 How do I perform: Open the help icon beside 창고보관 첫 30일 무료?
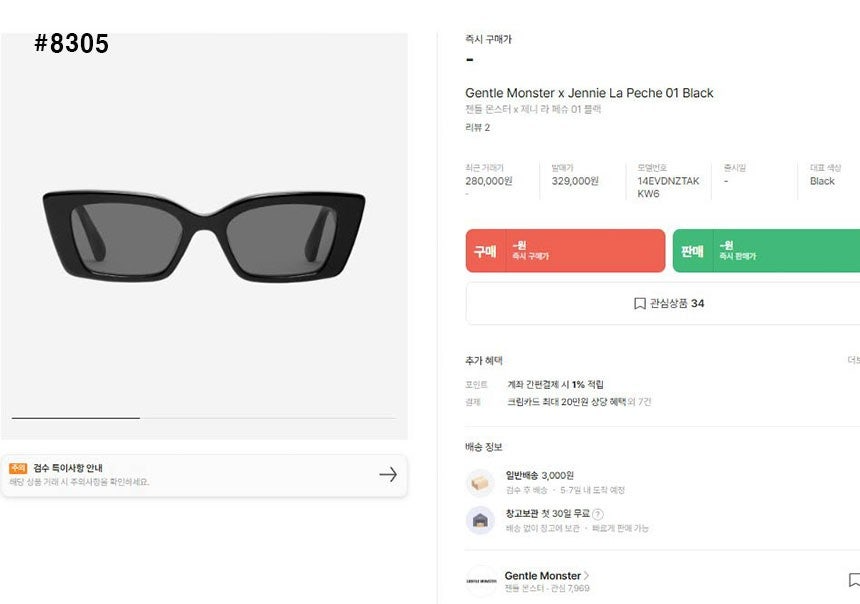tap(598, 514)
